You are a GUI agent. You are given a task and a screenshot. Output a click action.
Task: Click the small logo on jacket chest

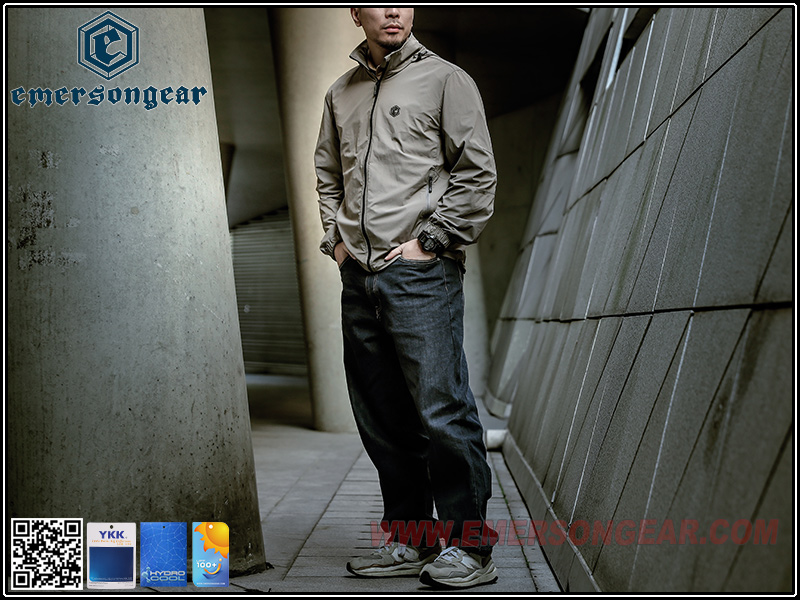[394, 111]
